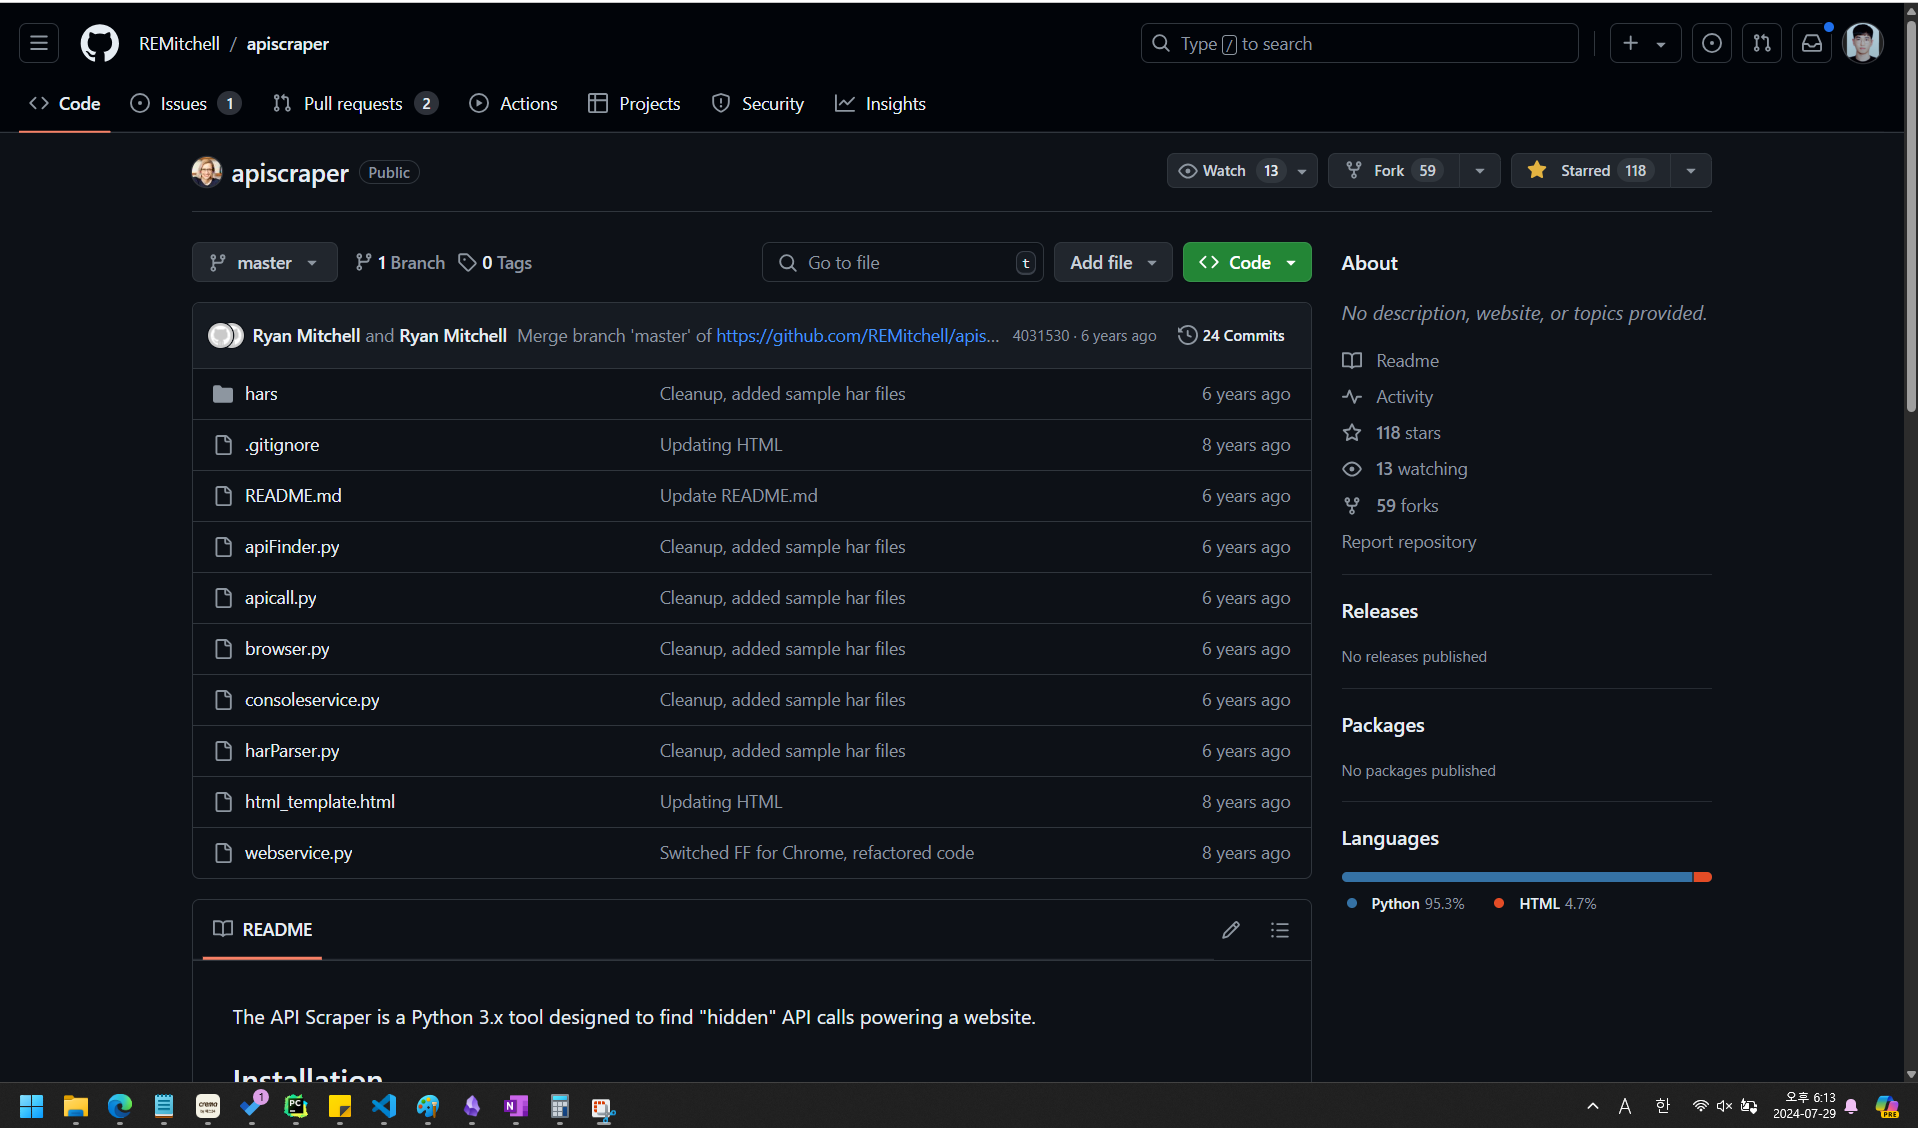
Task: Open REMitchell owner link
Action: (179, 44)
